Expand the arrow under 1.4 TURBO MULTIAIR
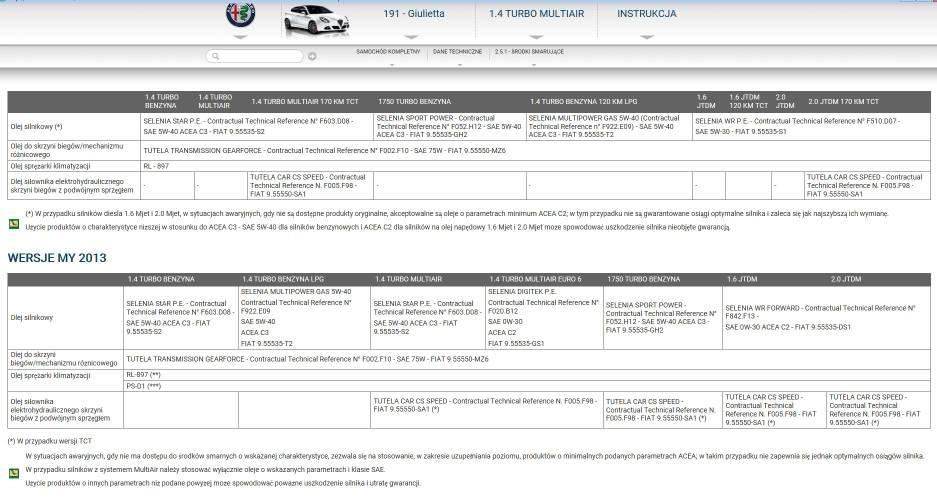Image resolution: width=937 pixels, height=499 pixels. (x=536, y=37)
